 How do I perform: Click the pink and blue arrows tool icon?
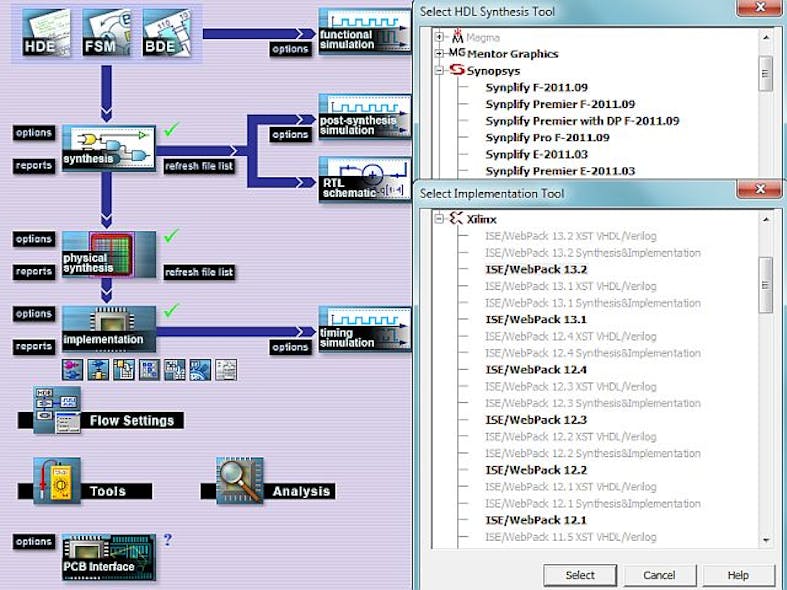[x=72, y=370]
